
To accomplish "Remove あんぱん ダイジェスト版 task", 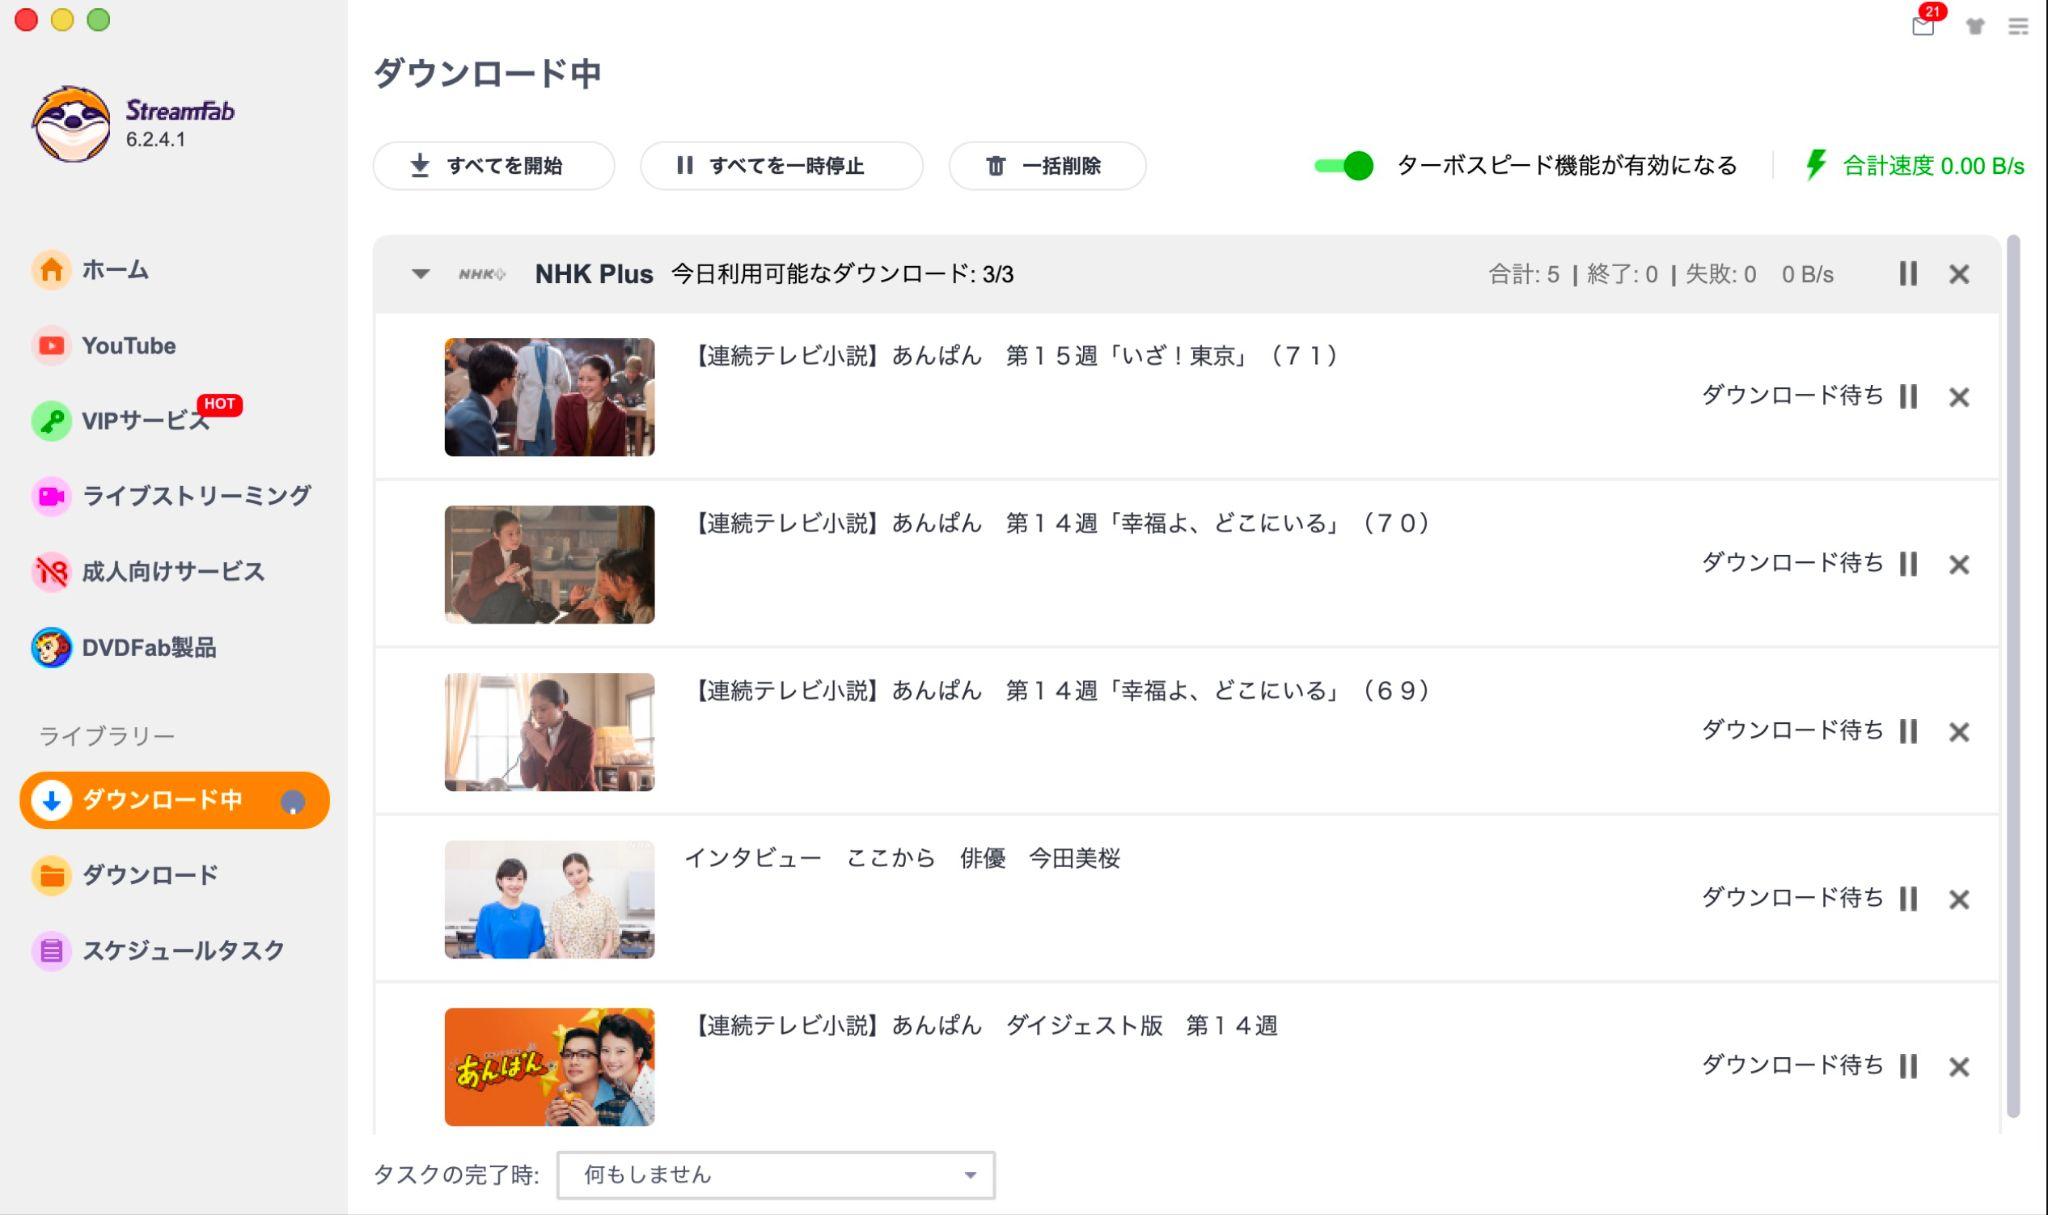I will point(1959,1067).
